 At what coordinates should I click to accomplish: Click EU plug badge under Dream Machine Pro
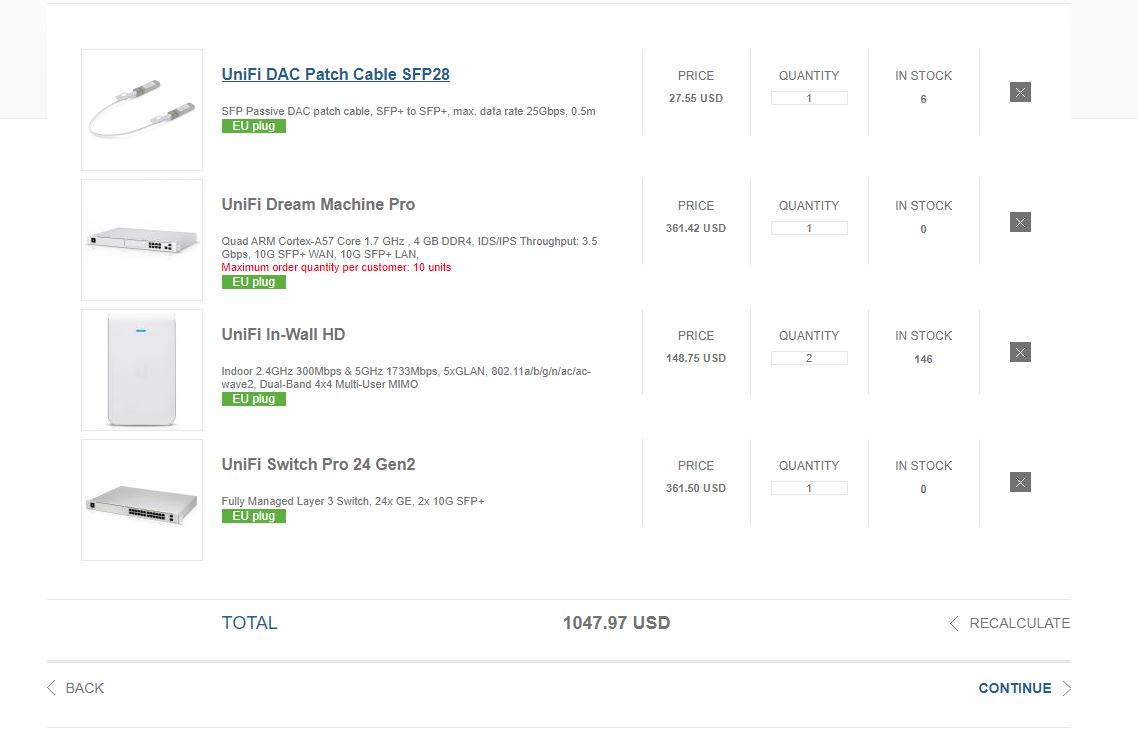(254, 282)
